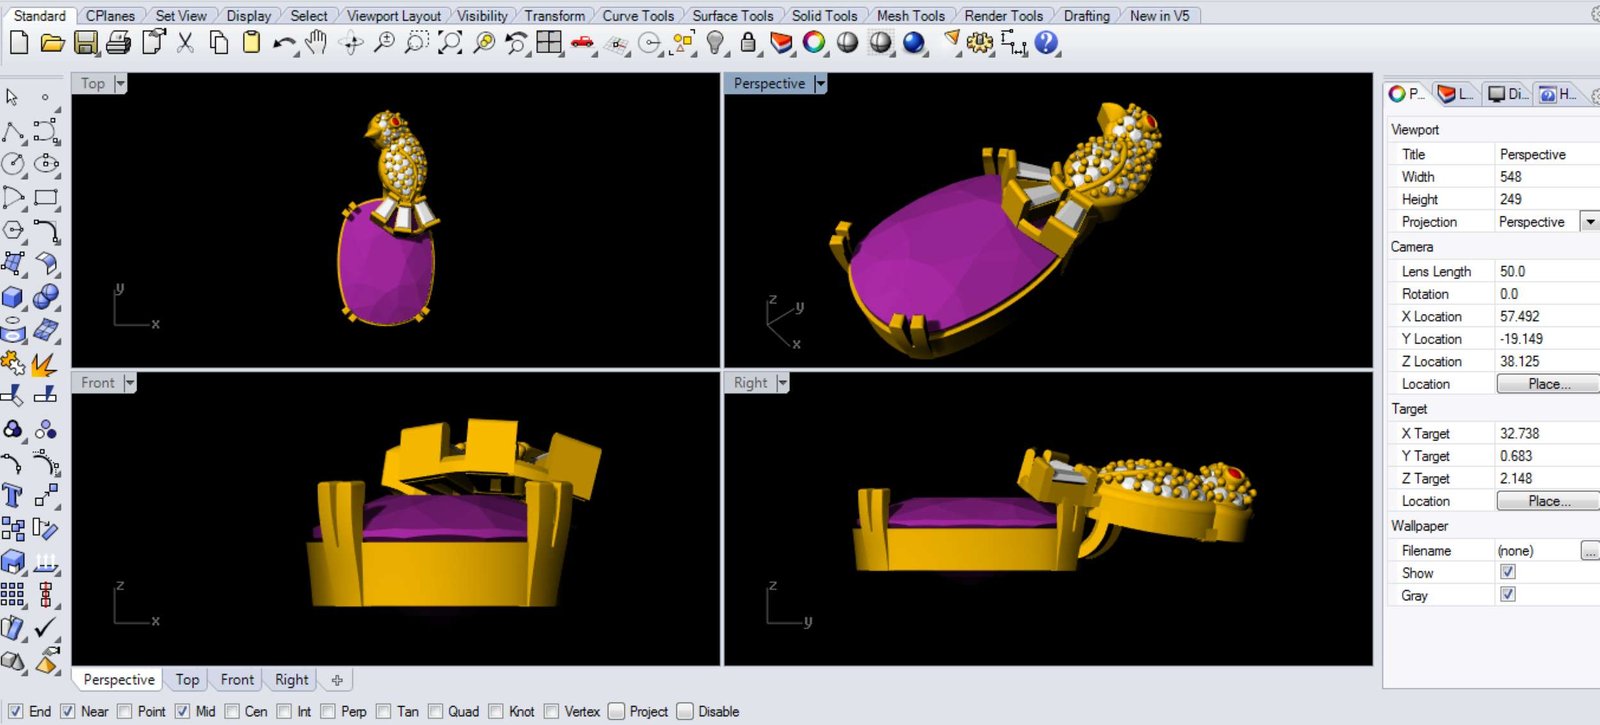Screen dimensions: 1600x725
Task: Click the Help question mark icon
Action: tap(1046, 43)
